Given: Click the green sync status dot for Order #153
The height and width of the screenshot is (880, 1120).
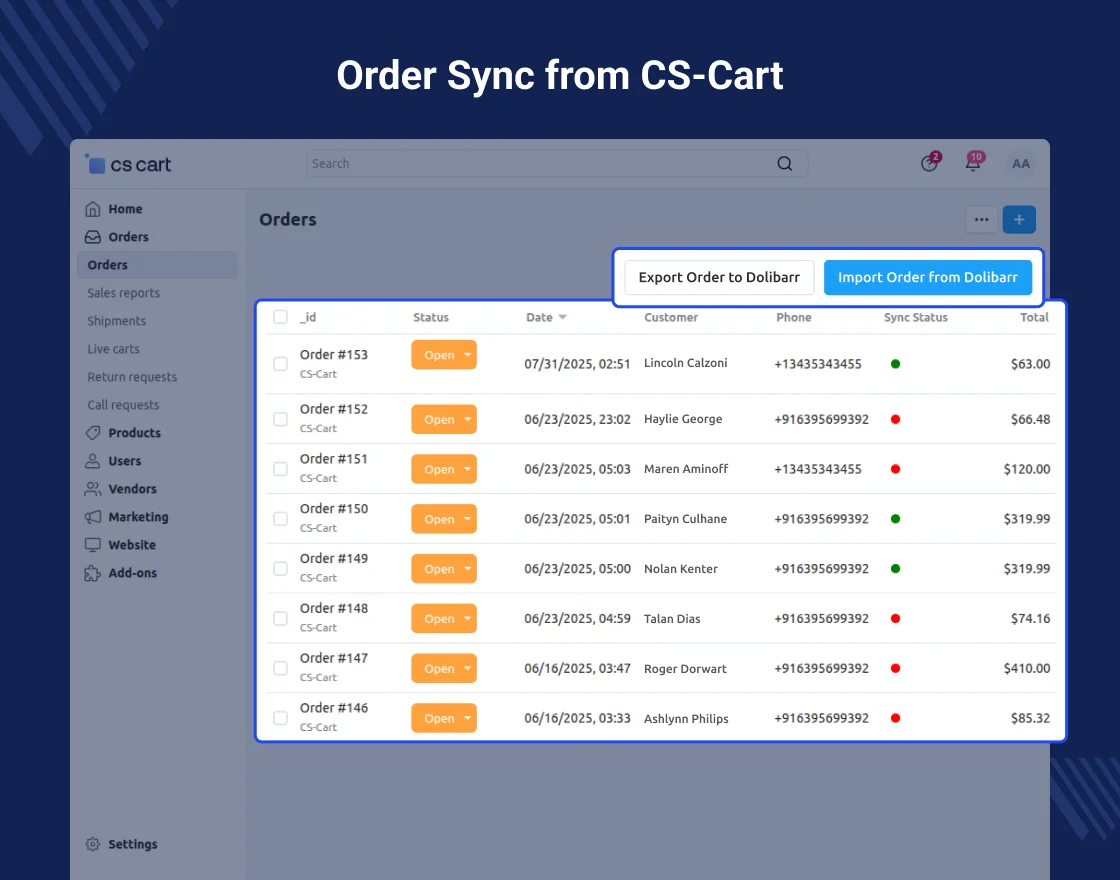Looking at the screenshot, I should click(895, 364).
